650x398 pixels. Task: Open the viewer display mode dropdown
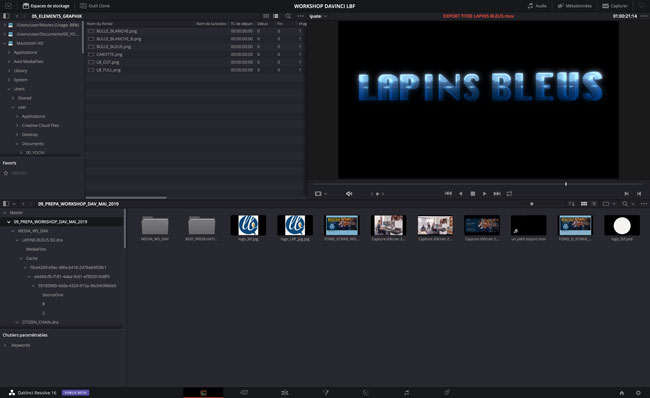[320, 194]
